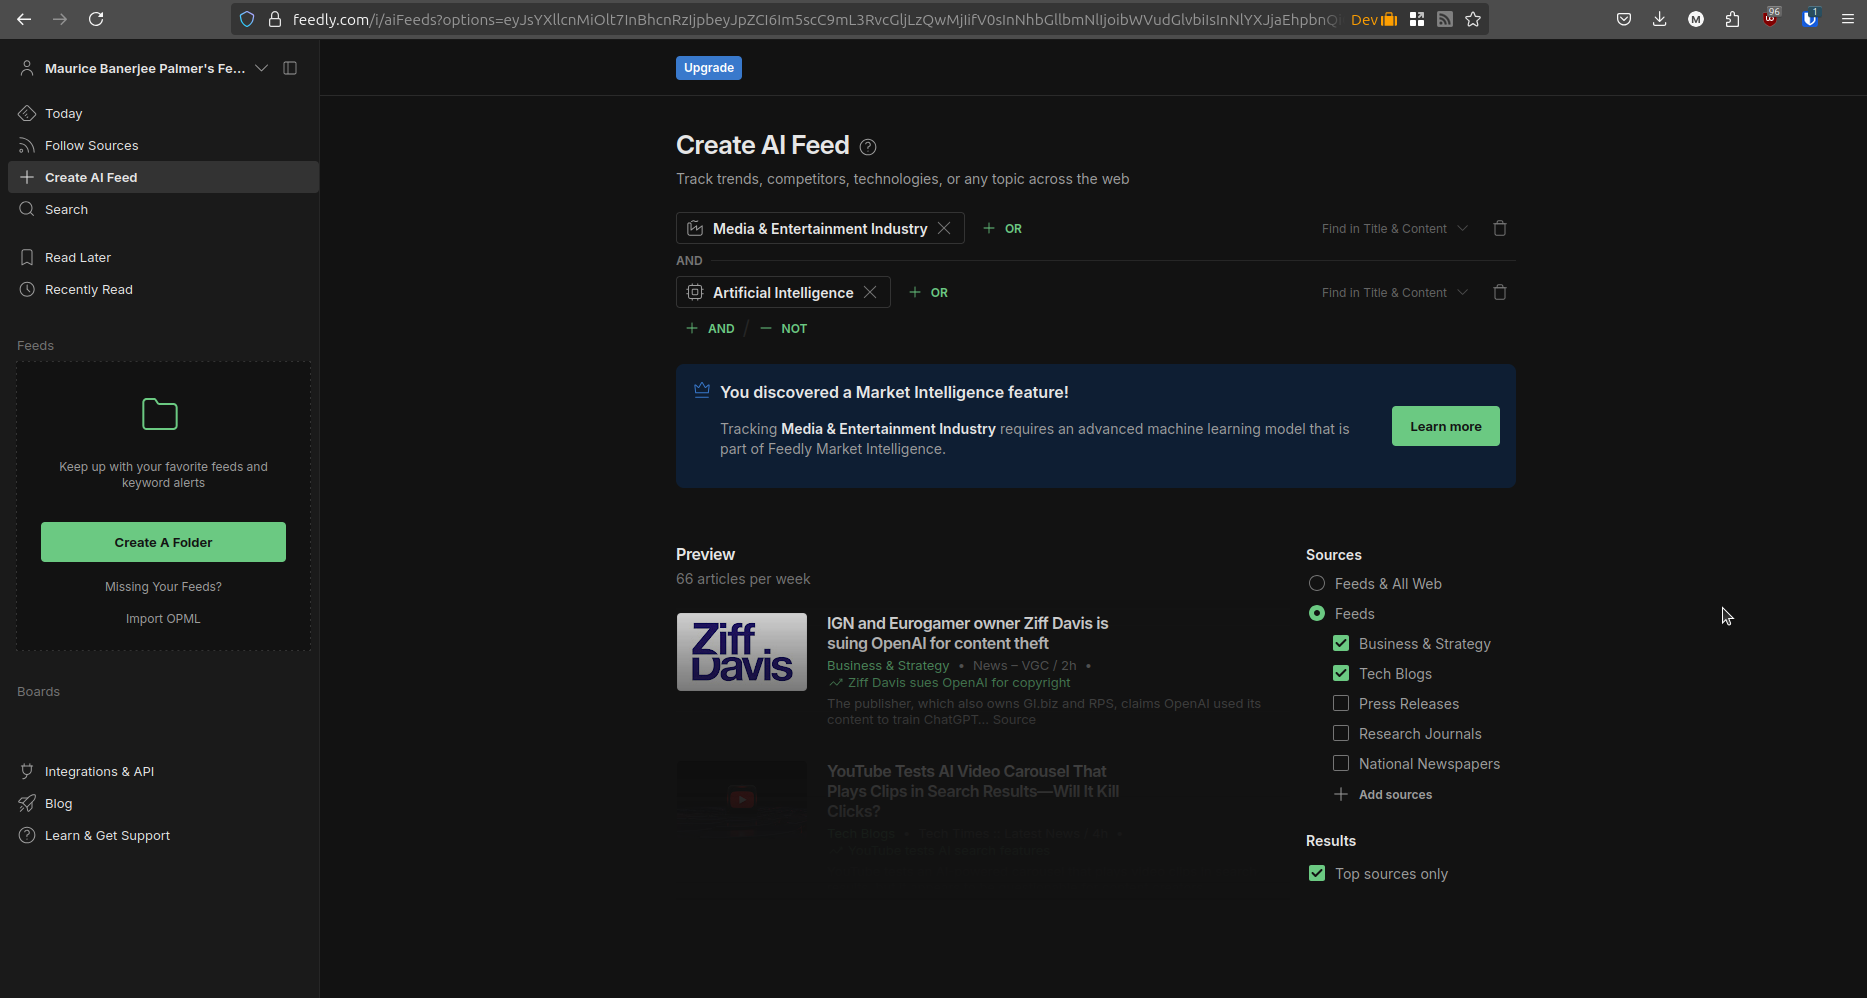This screenshot has width=1867, height=998.
Task: Click the folder icon in Feeds panel
Action: [160, 414]
